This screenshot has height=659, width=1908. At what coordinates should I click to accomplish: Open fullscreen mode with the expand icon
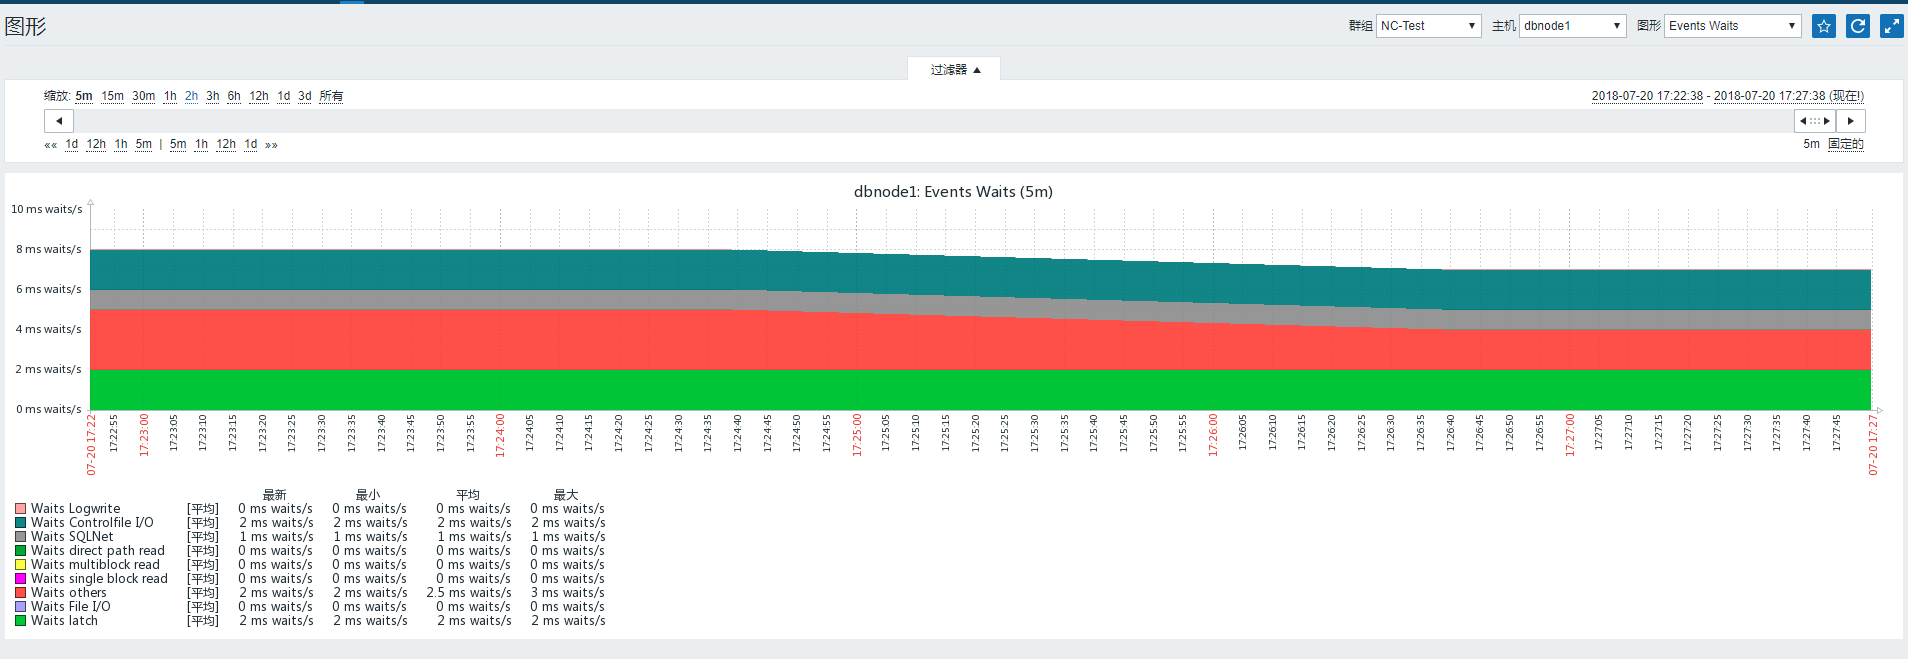tap(1891, 26)
